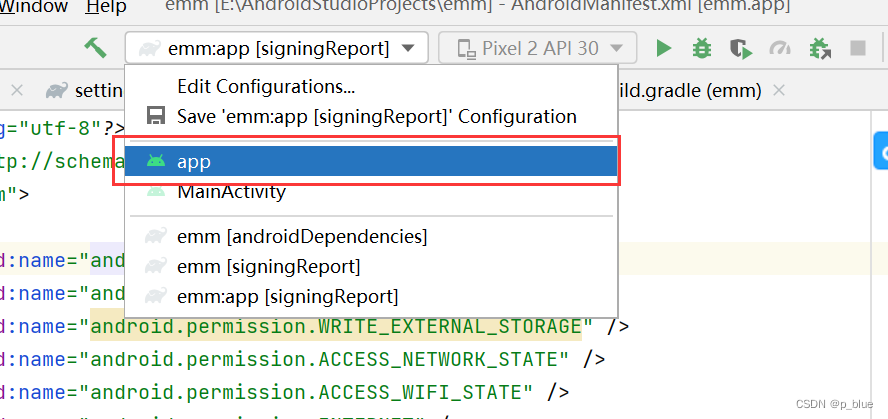Click the Attach Debugger to Process icon

point(819,49)
